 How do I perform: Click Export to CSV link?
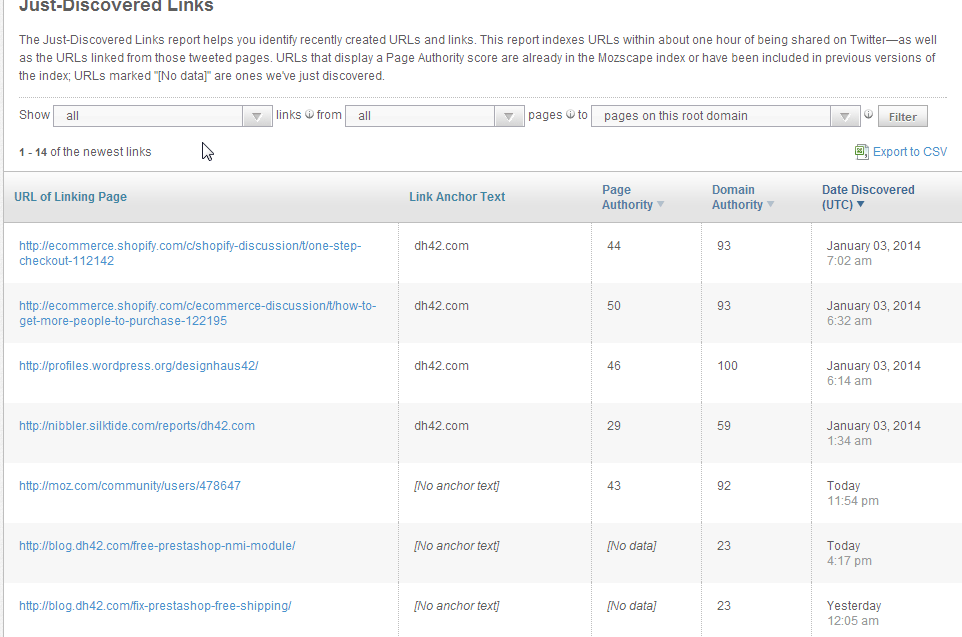910,152
